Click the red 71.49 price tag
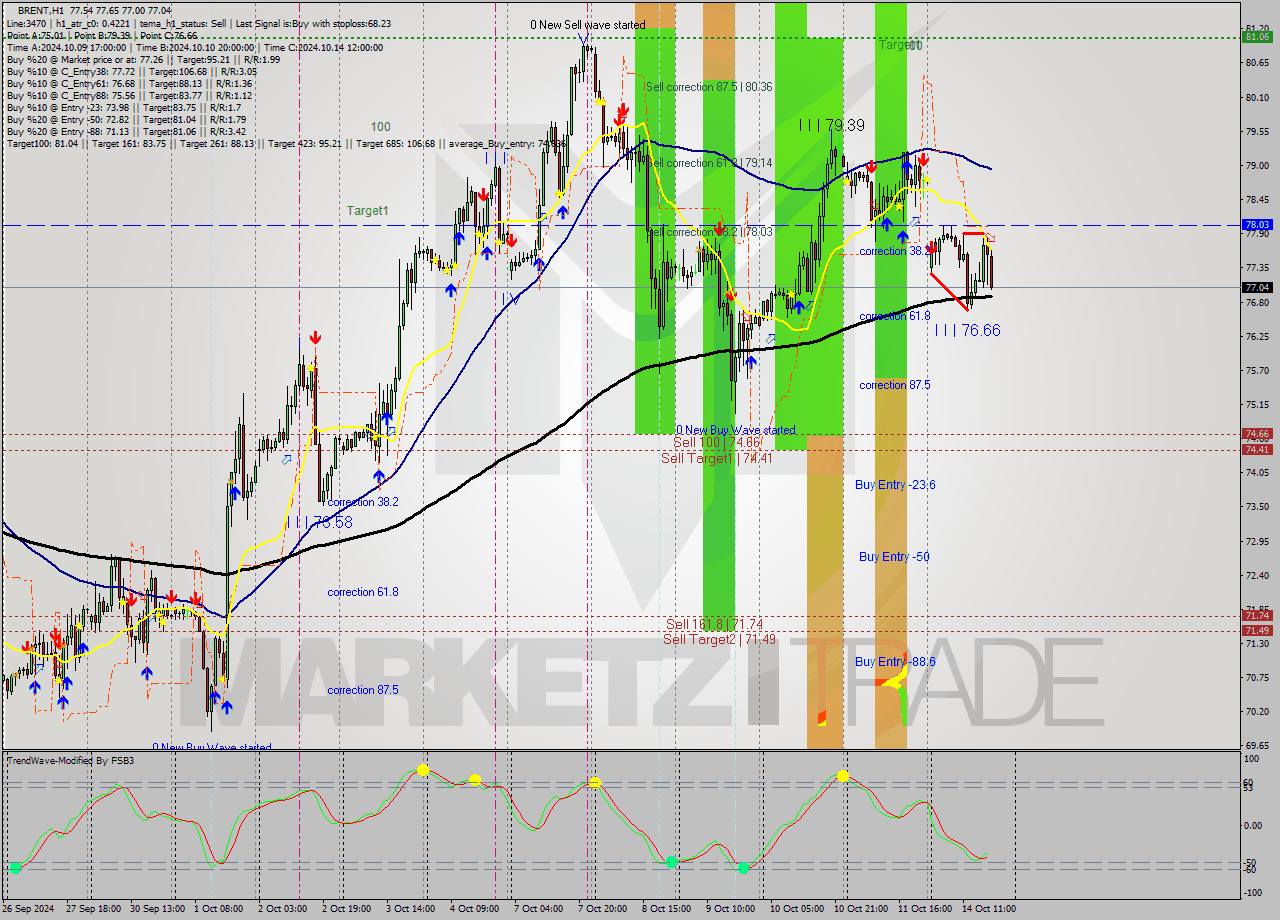The height and width of the screenshot is (920, 1280). pos(1257,631)
